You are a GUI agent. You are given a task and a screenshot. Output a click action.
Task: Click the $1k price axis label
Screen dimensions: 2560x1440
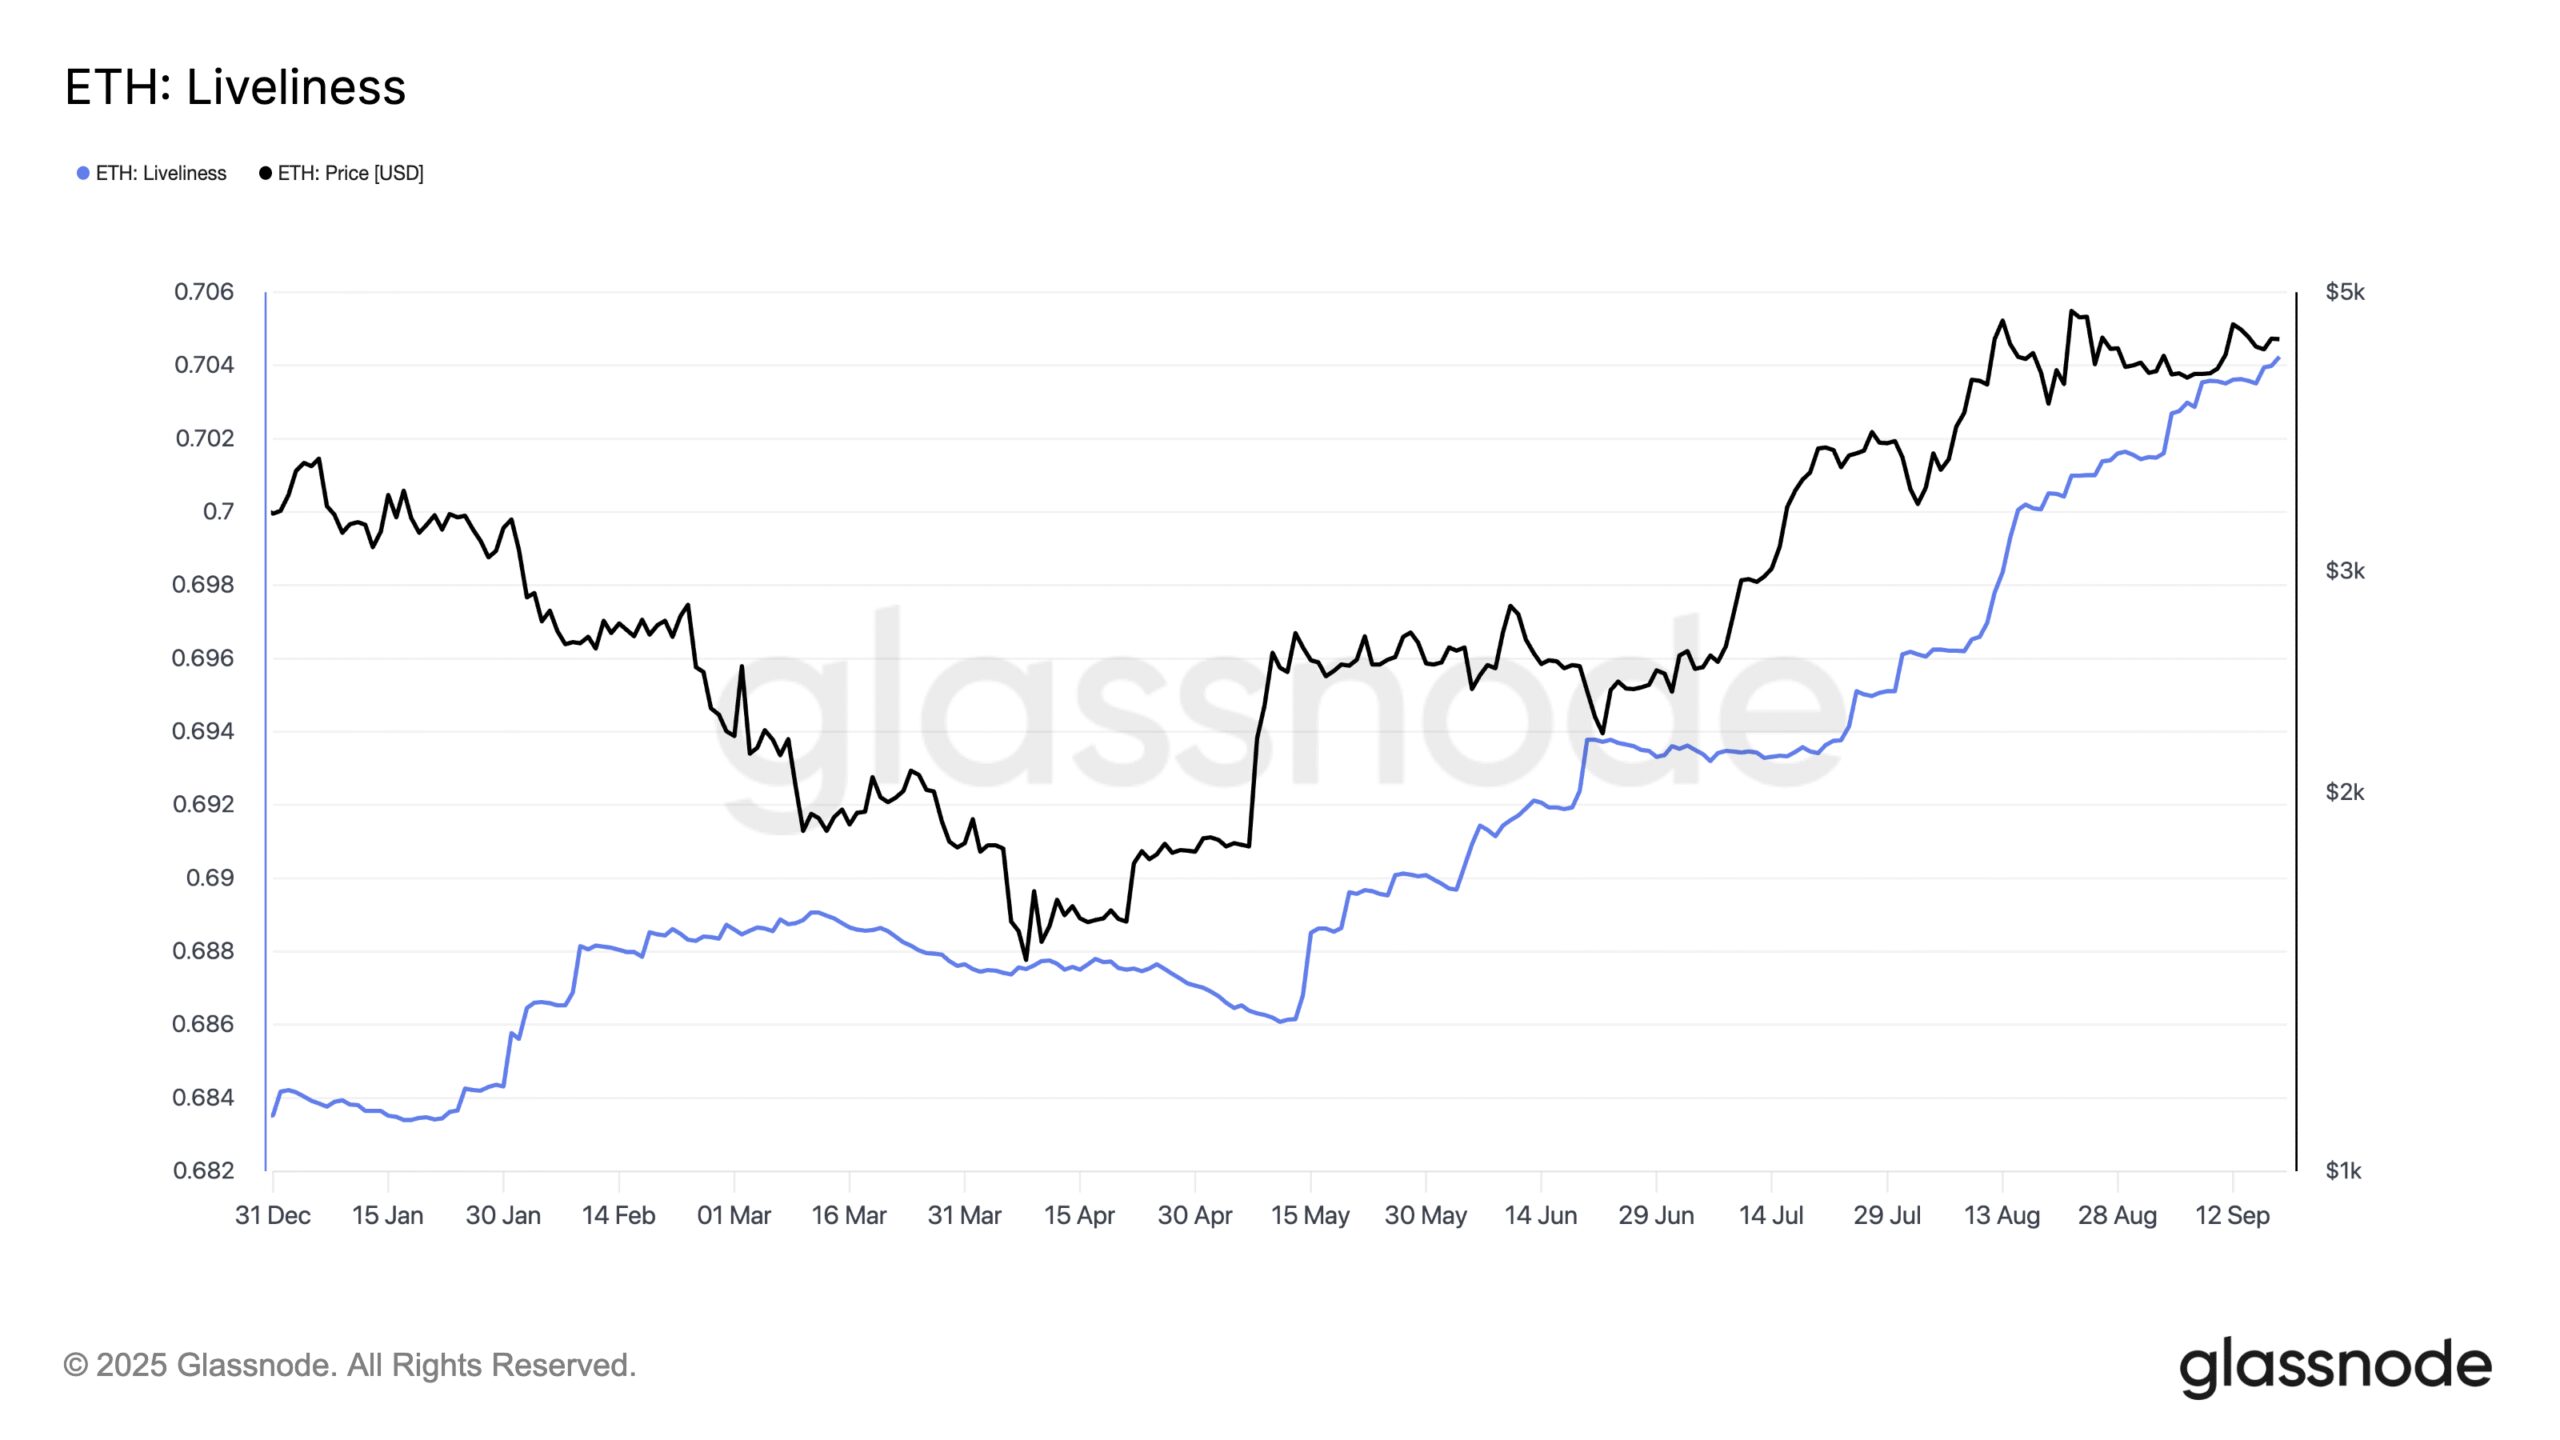(2343, 1170)
